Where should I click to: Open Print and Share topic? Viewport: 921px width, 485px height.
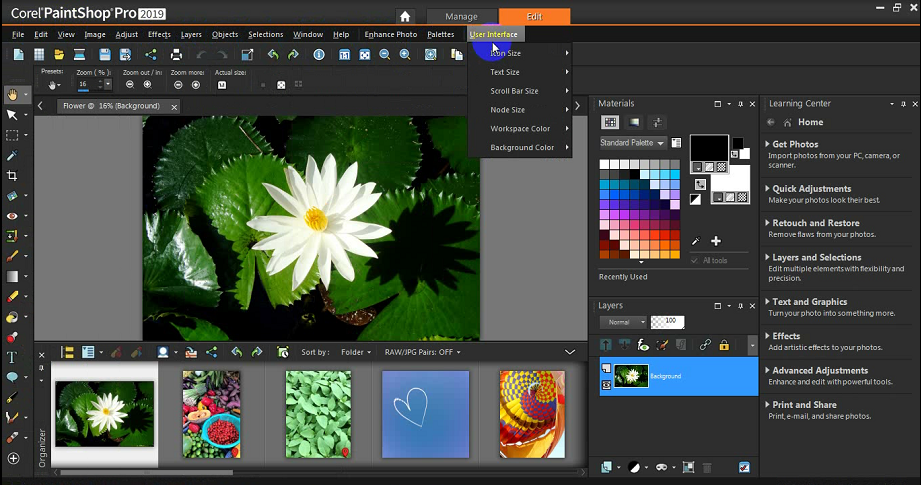pos(804,405)
